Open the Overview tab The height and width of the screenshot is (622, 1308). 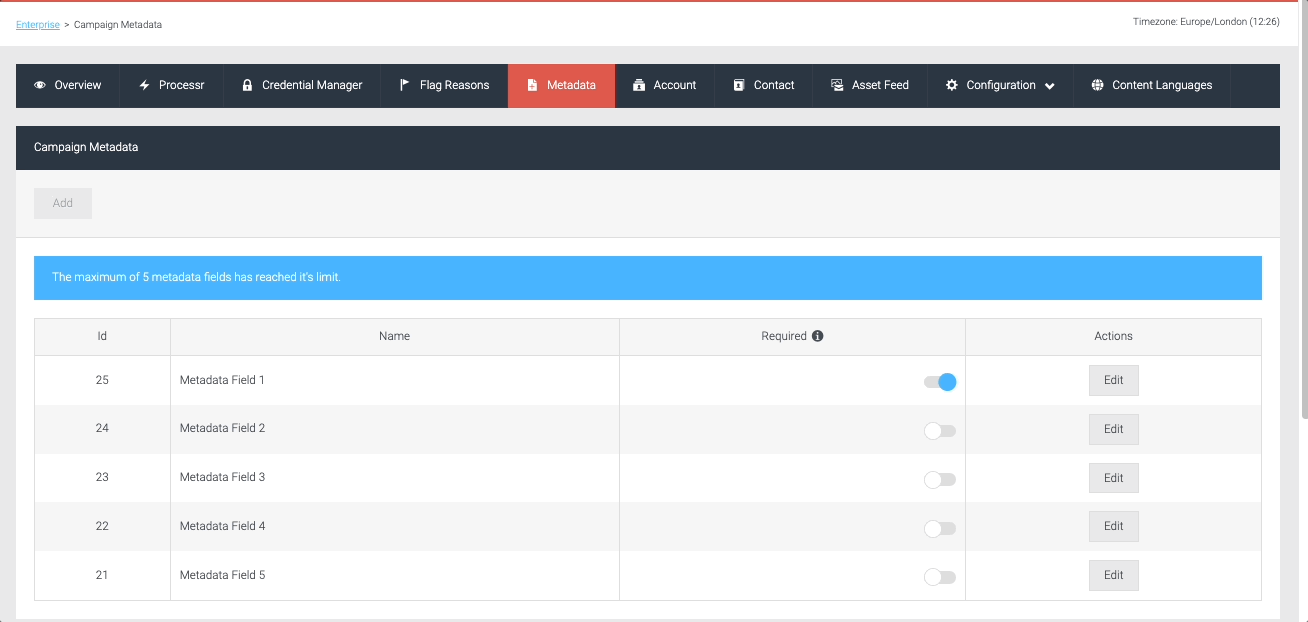click(x=68, y=86)
